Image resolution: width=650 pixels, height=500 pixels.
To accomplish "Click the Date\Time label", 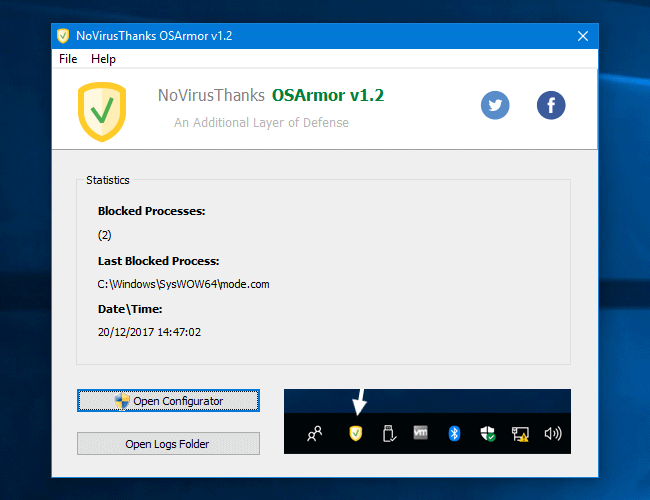I will [x=130, y=309].
